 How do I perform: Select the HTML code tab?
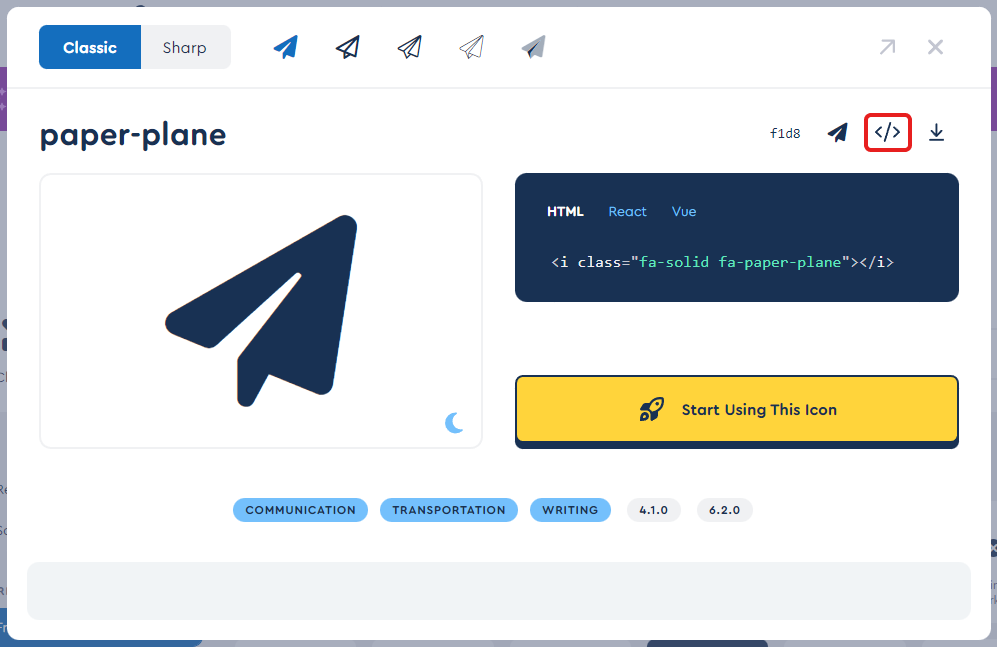pos(565,212)
